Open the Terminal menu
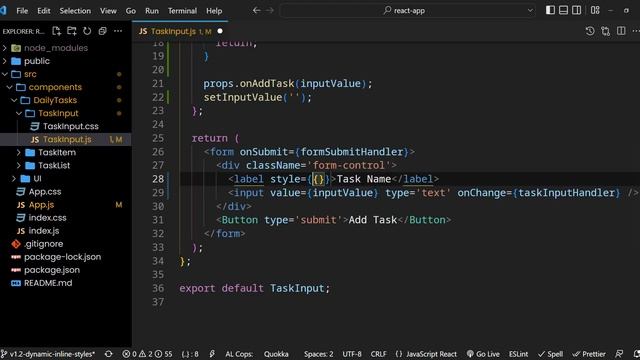This screenshot has width=640, height=360. click(x=182, y=11)
